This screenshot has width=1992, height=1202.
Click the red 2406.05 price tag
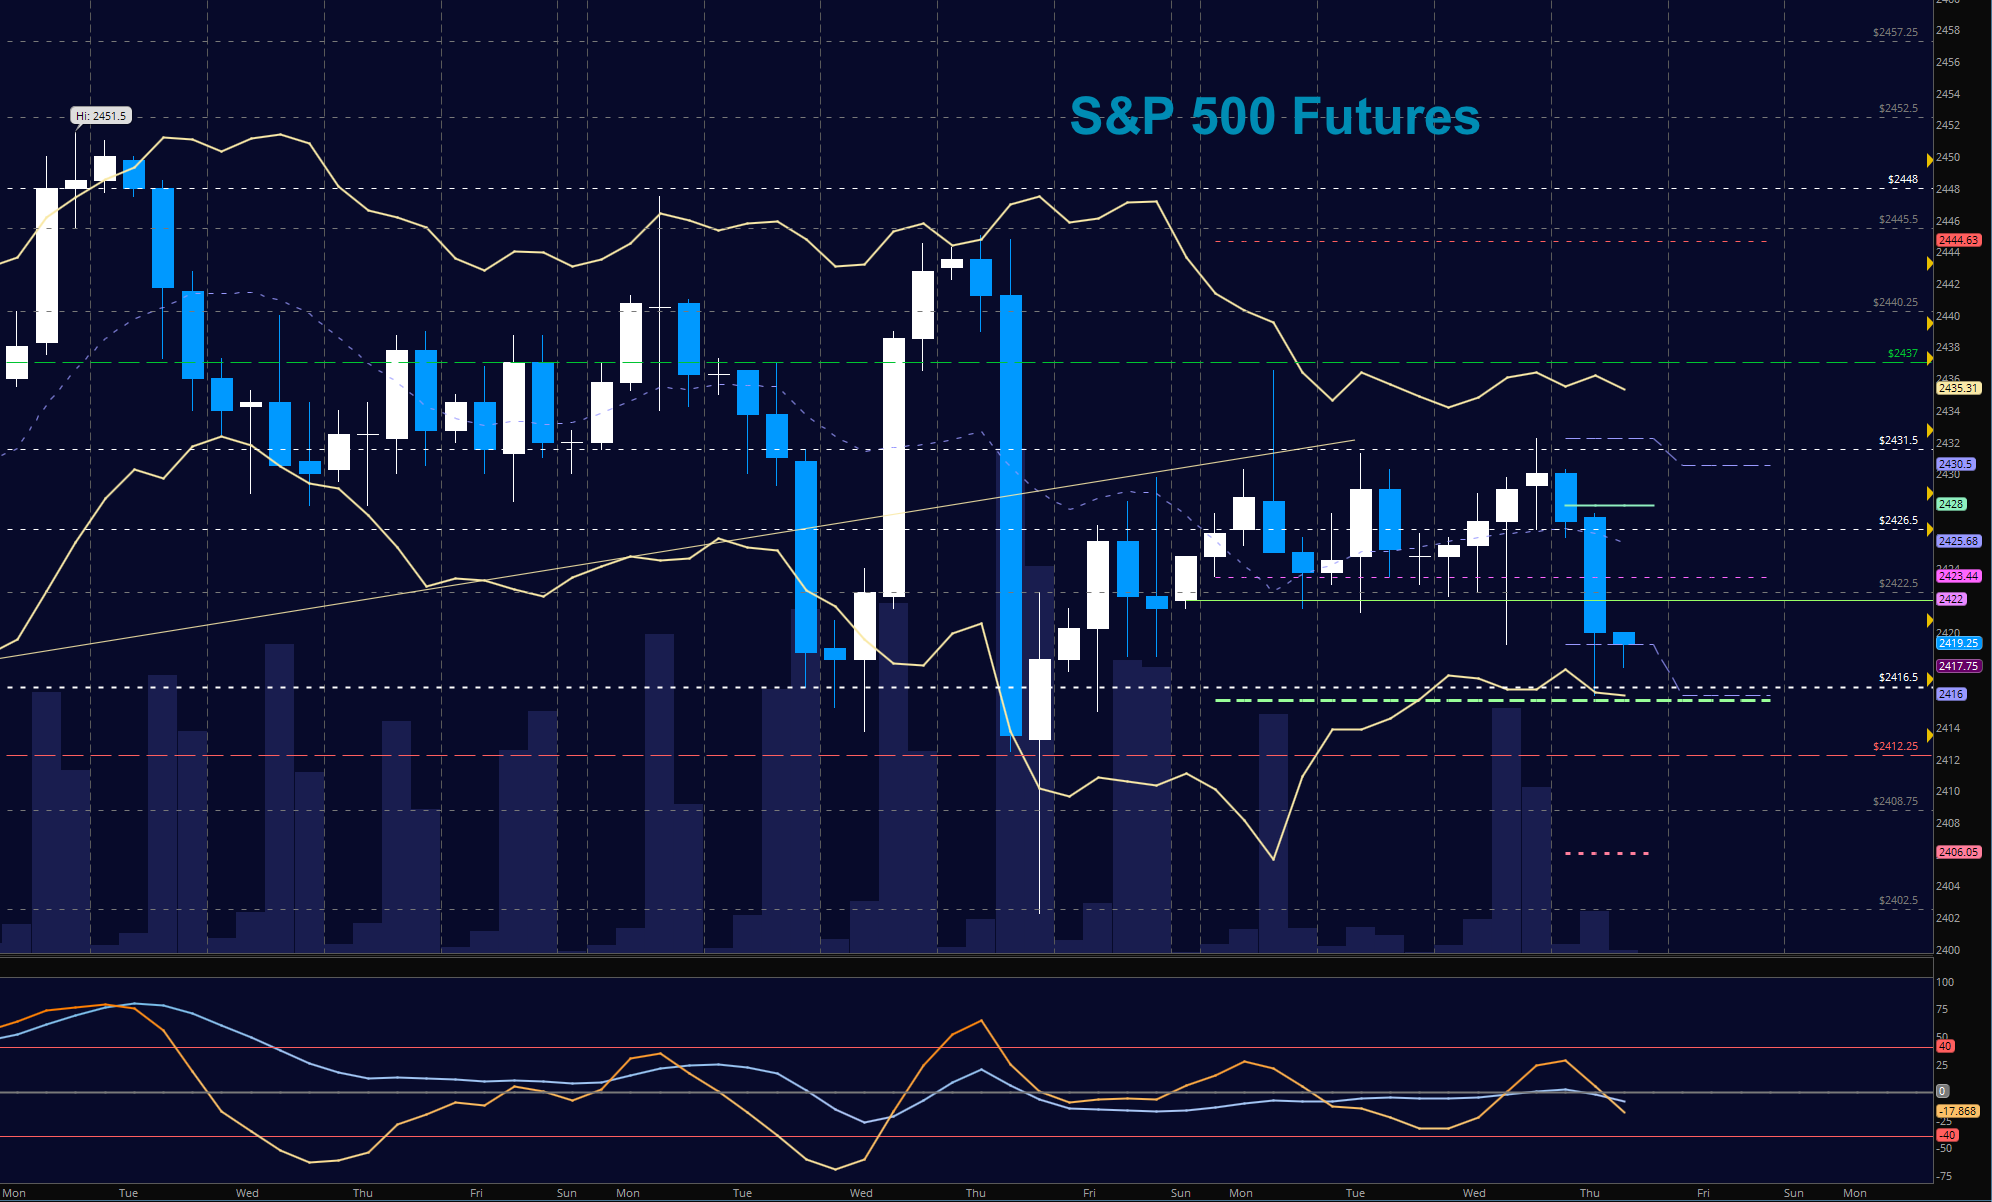pos(1957,852)
